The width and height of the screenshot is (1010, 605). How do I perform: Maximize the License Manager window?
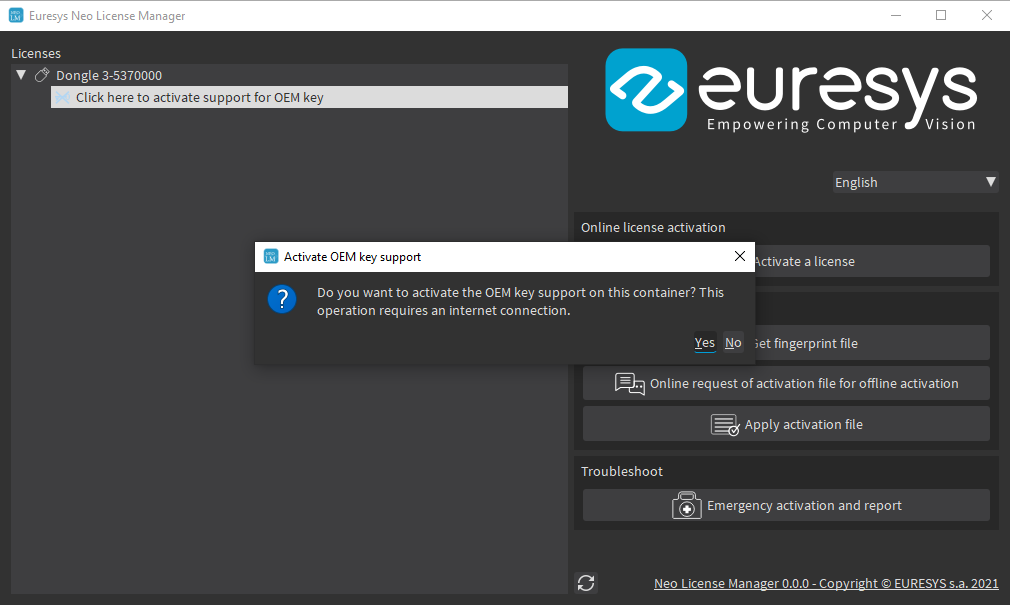point(941,16)
